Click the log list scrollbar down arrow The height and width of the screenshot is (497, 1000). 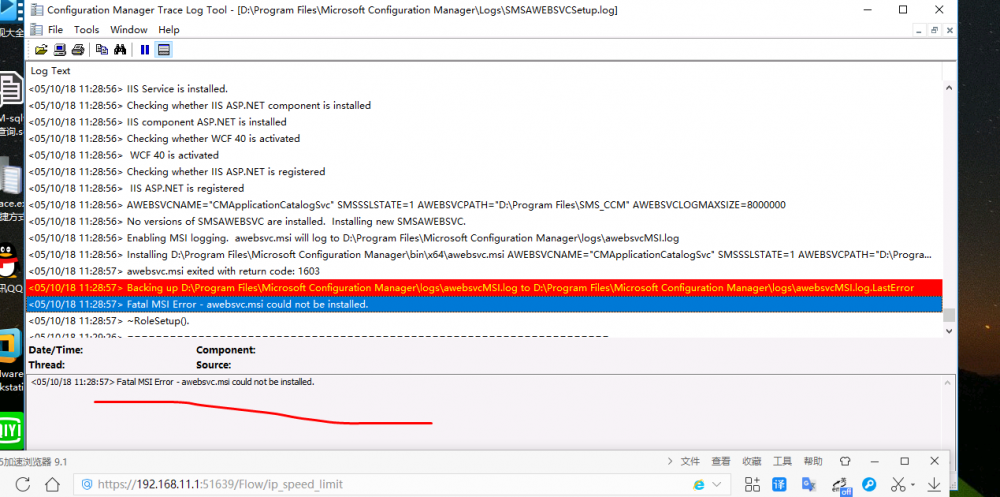point(949,330)
